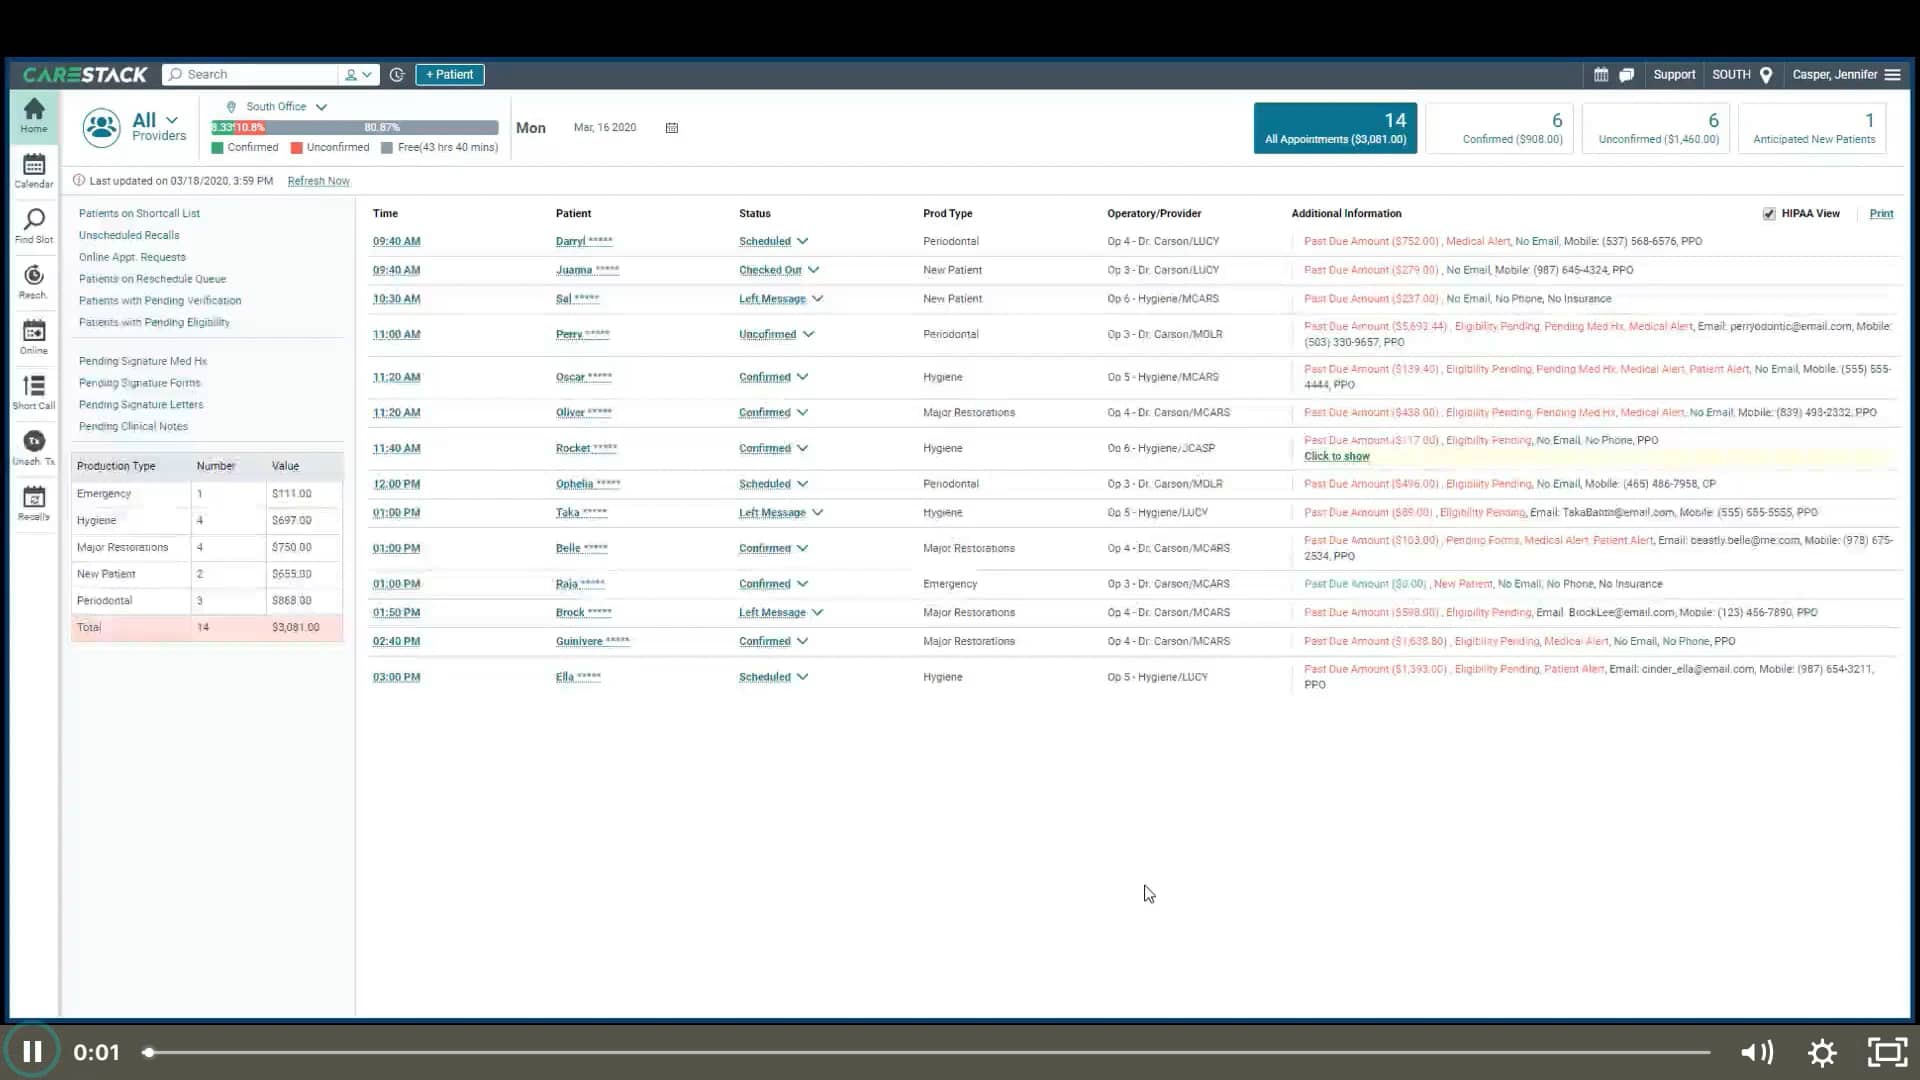Change Darryl's Scheduled status via its dropdown
This screenshot has width=1920, height=1080.
(x=805, y=241)
